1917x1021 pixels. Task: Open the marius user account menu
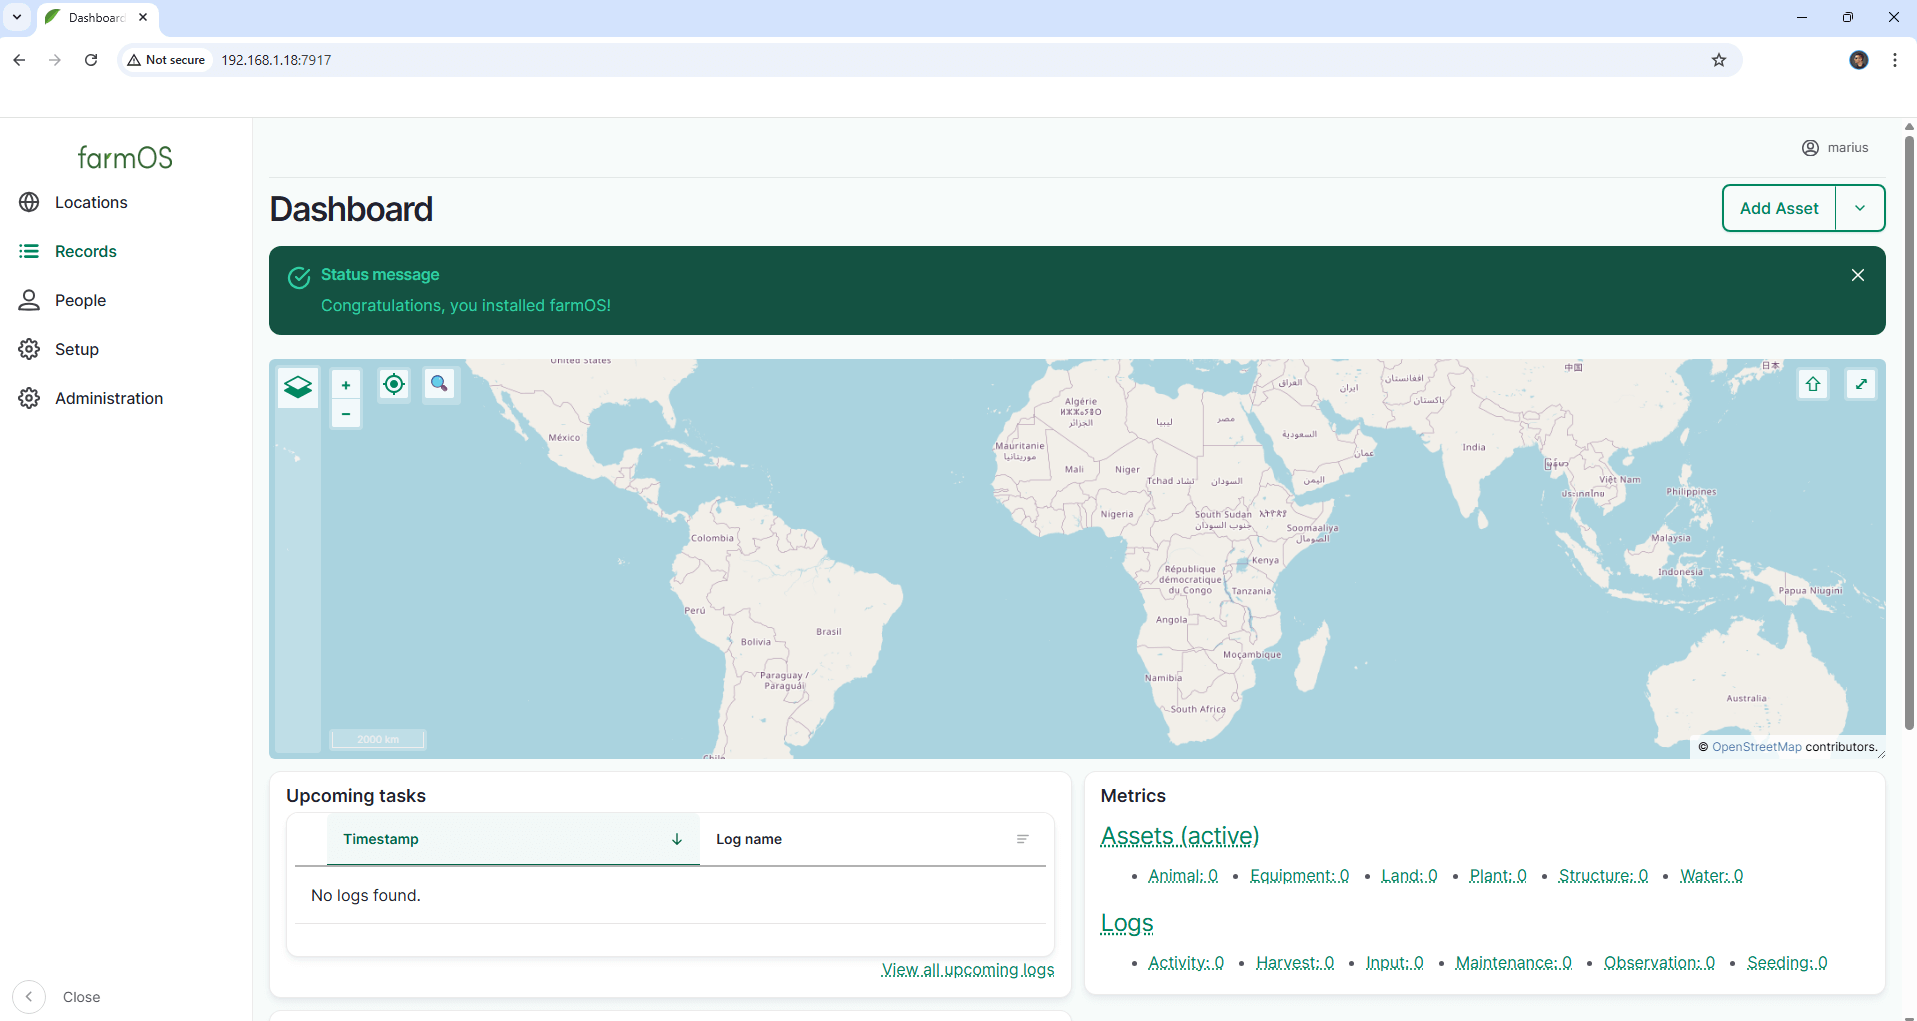point(1835,148)
